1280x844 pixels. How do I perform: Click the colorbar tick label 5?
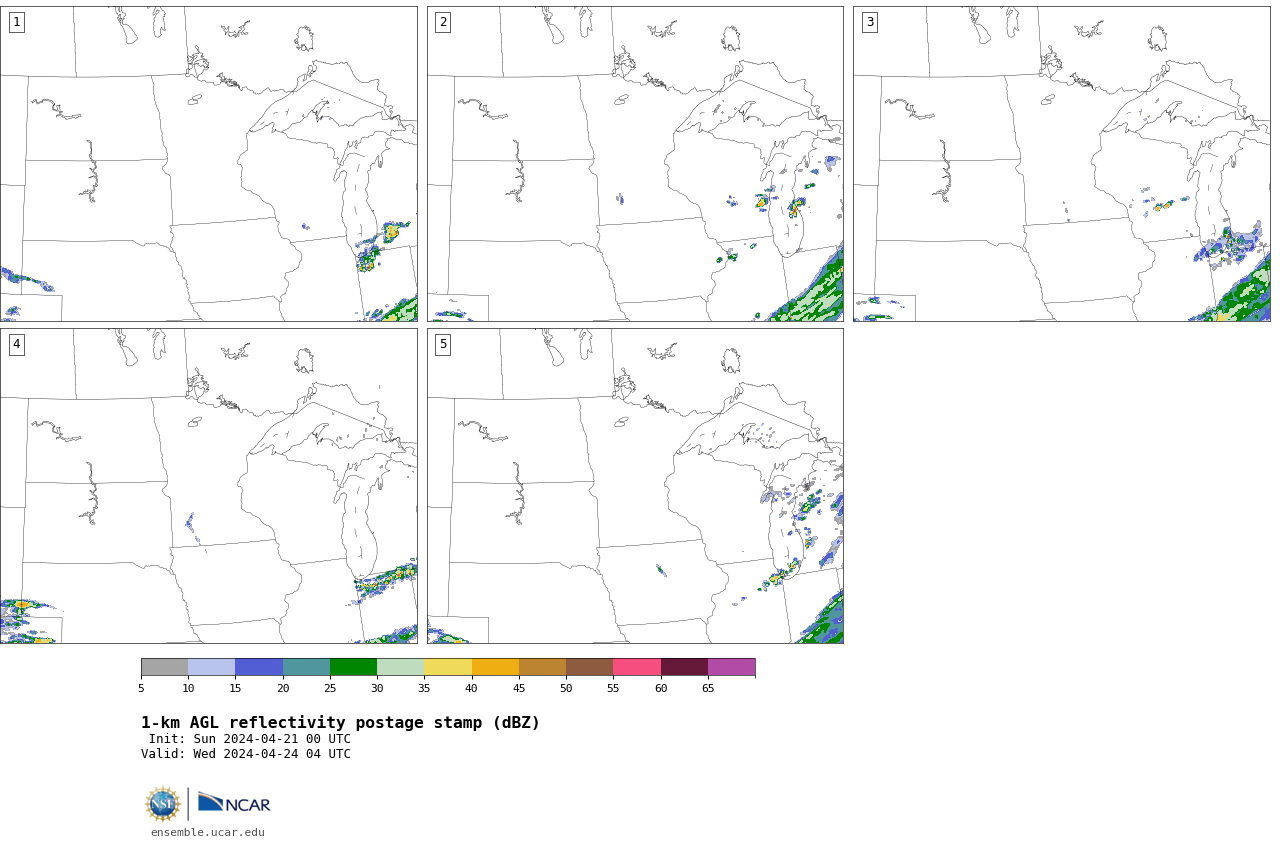click(x=141, y=688)
